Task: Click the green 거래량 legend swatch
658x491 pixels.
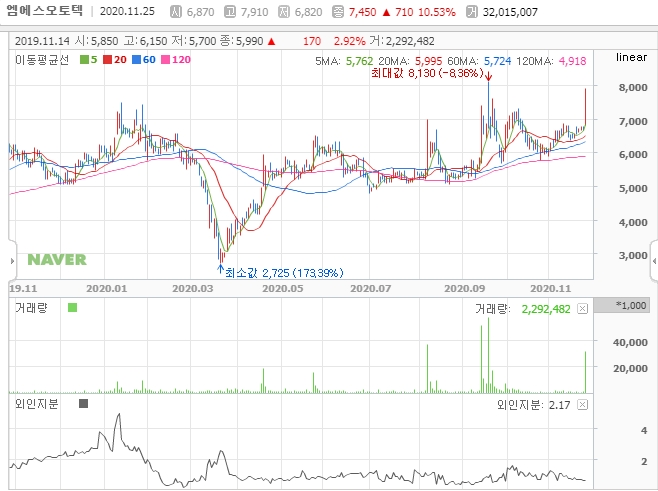Action: coord(72,308)
